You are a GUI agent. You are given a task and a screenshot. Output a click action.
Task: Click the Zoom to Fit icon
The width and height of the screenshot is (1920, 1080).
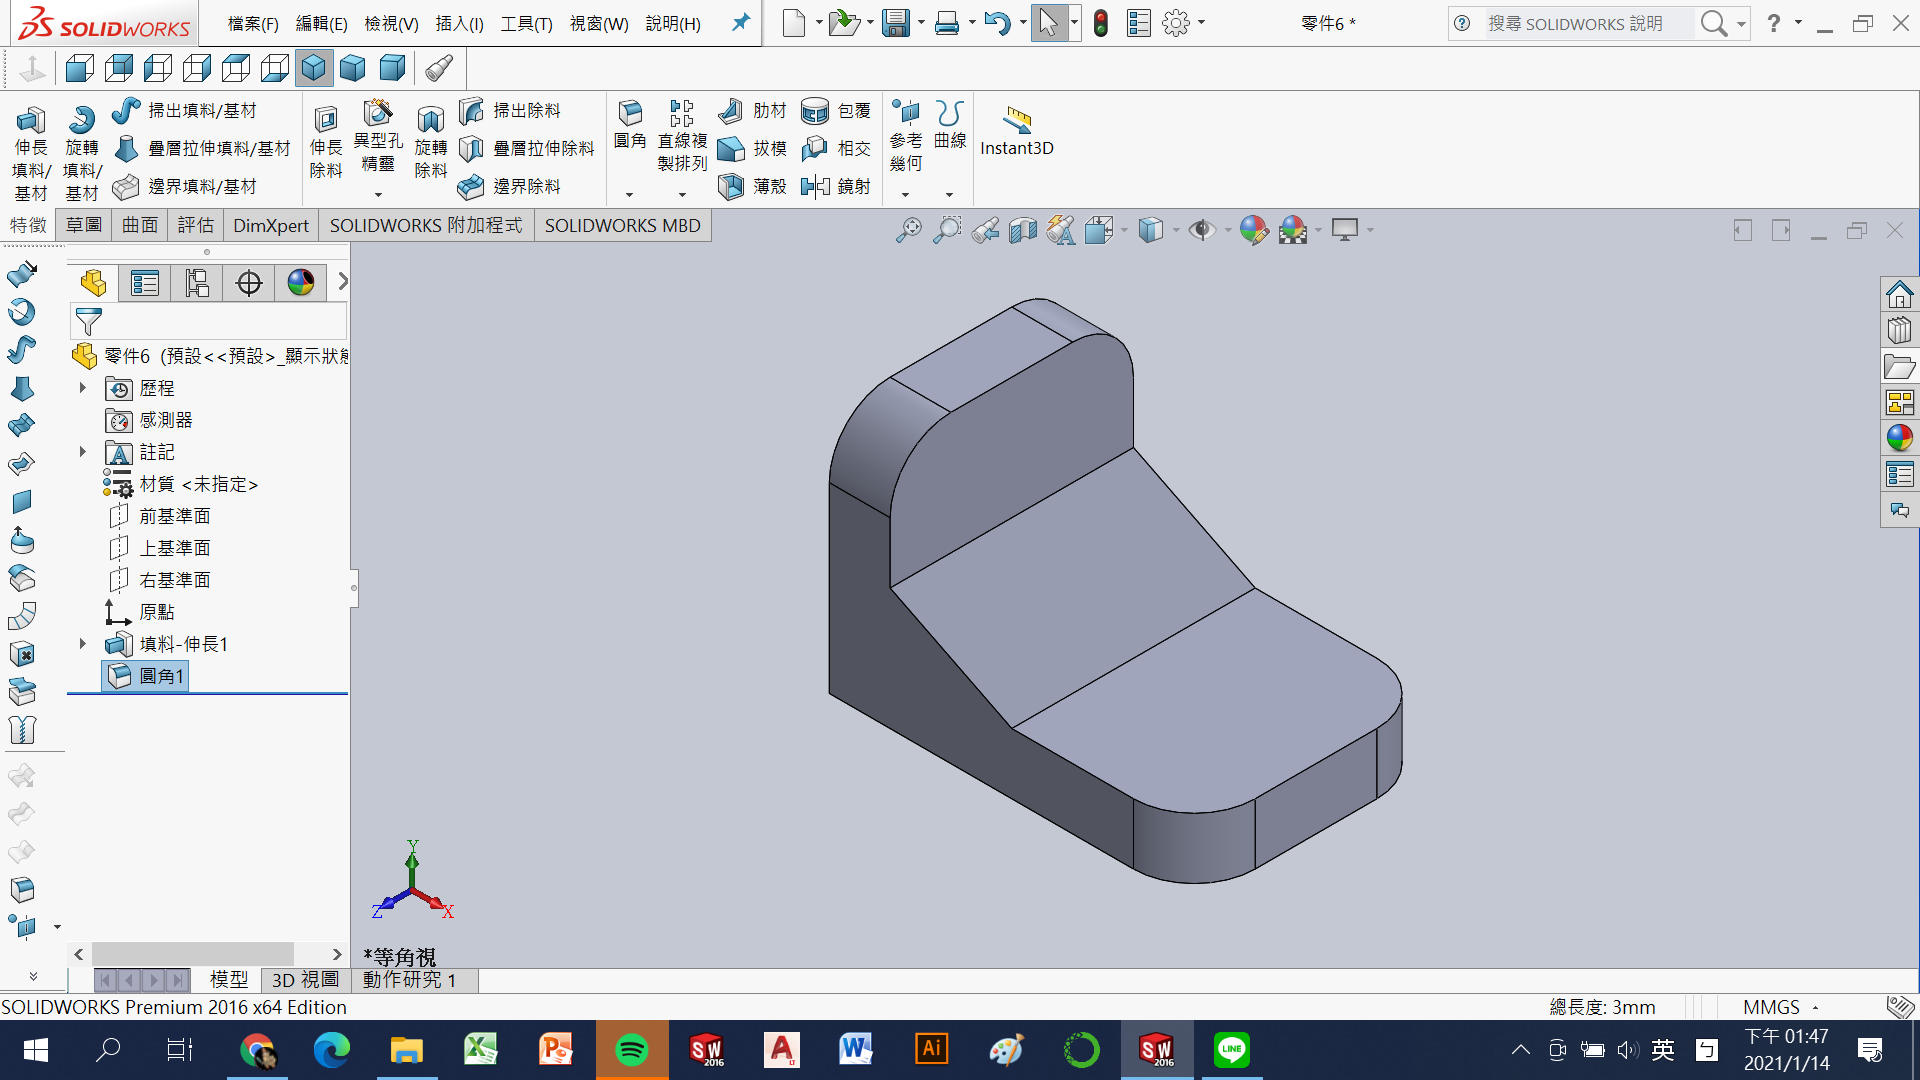pyautogui.click(x=908, y=231)
